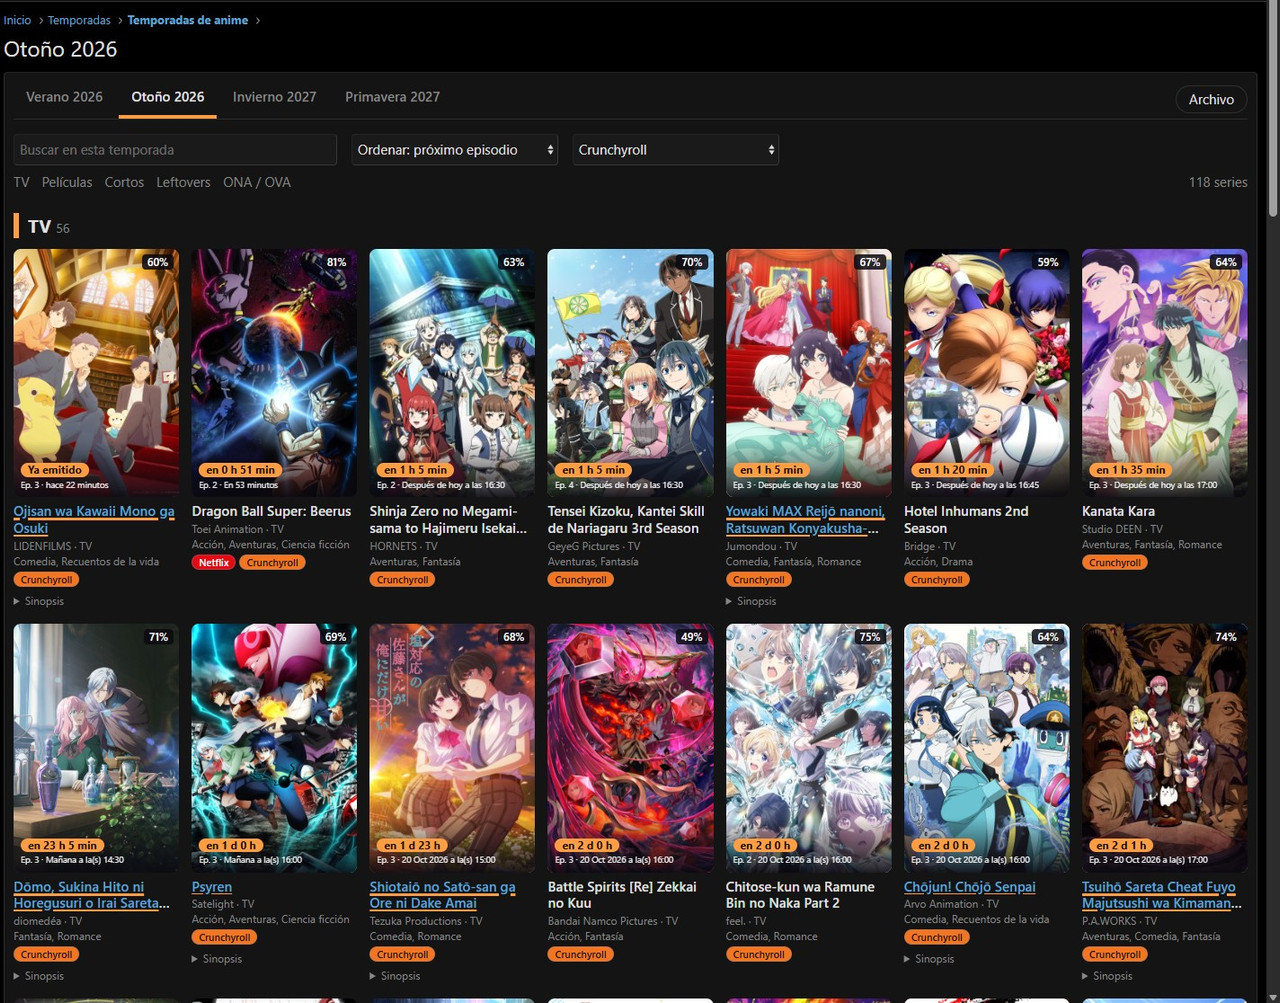Expand Sinopsis under Ojisan wa Kawaii Mono ga Osuki

pyautogui.click(x=39, y=601)
